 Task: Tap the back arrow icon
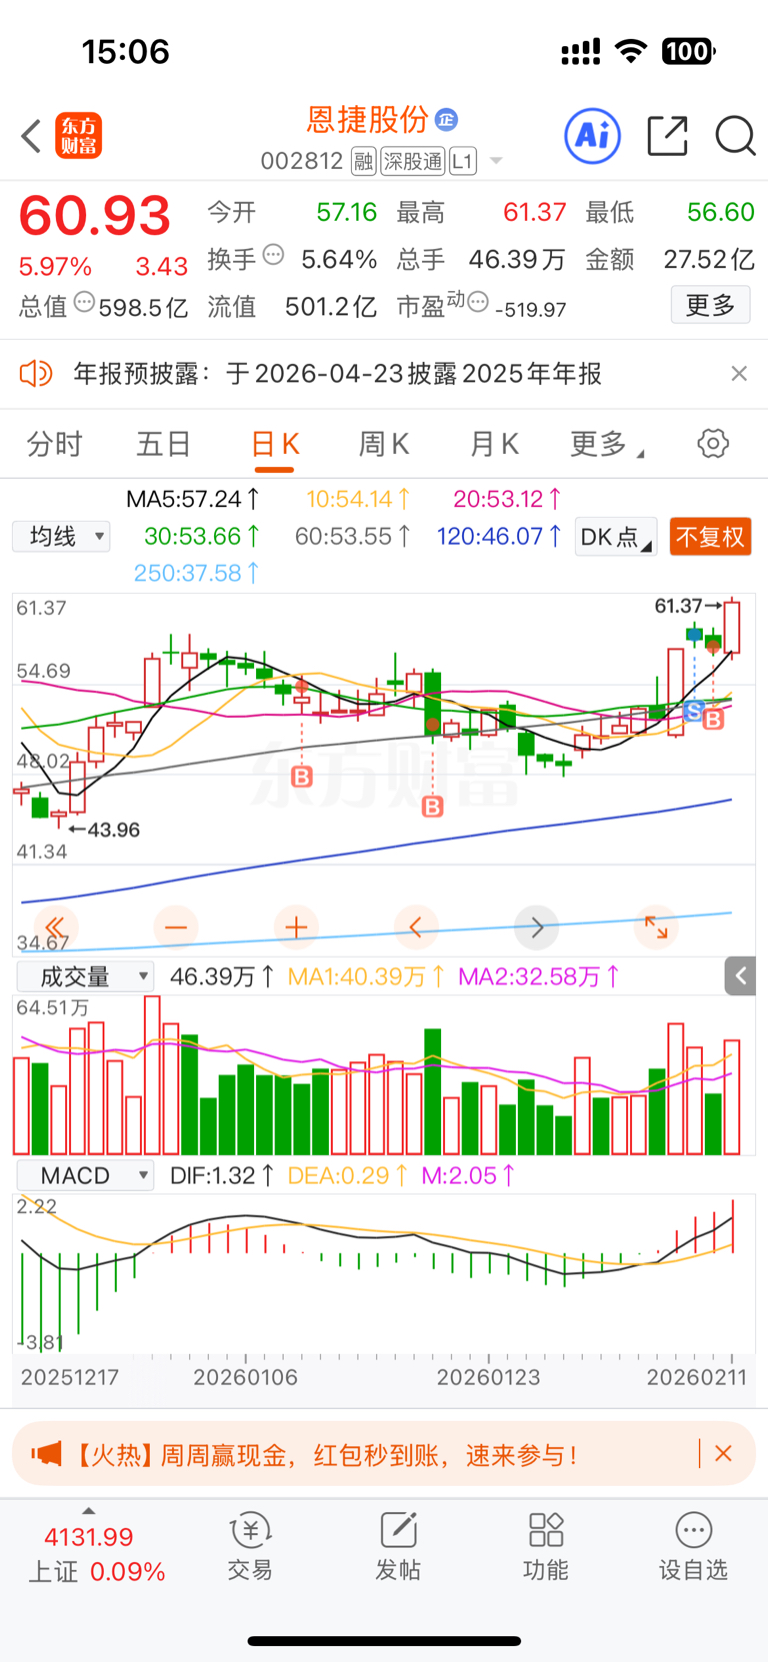pos(31,136)
